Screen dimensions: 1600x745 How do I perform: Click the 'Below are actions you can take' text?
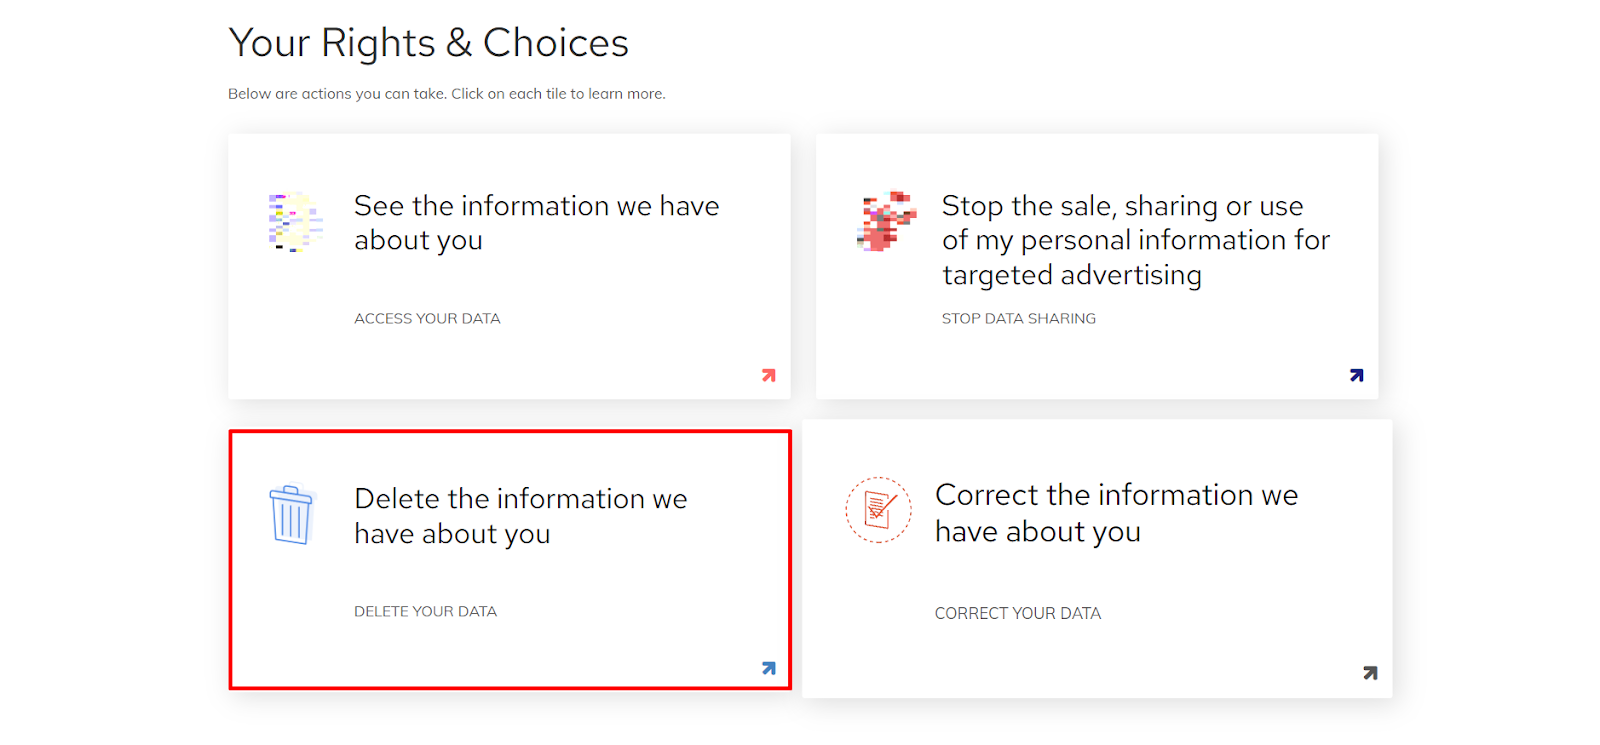coord(446,94)
